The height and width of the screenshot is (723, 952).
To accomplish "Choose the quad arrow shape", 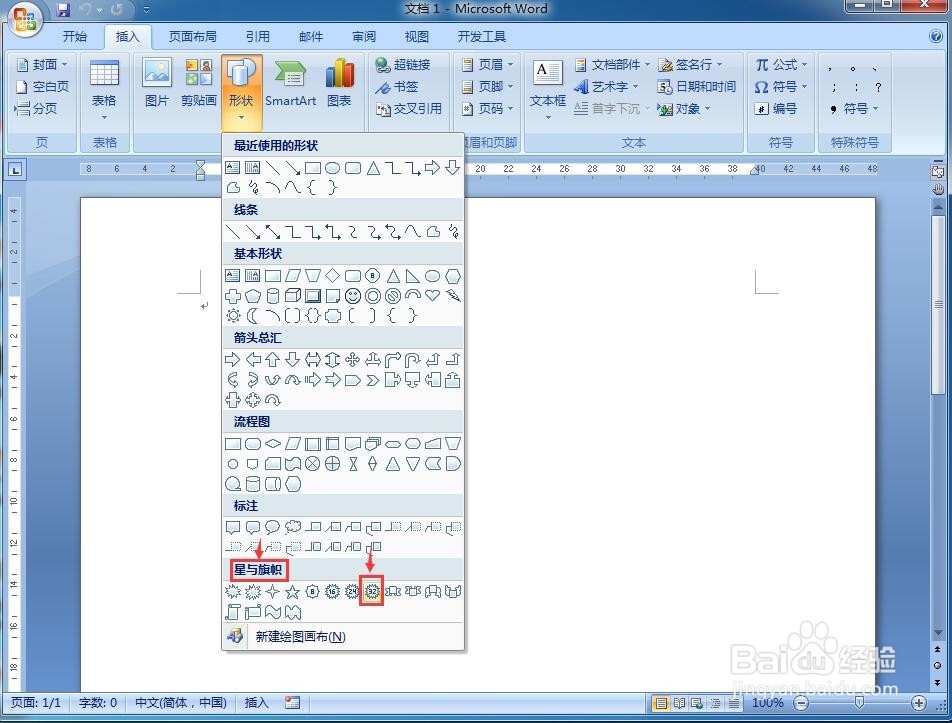I will pos(352,360).
